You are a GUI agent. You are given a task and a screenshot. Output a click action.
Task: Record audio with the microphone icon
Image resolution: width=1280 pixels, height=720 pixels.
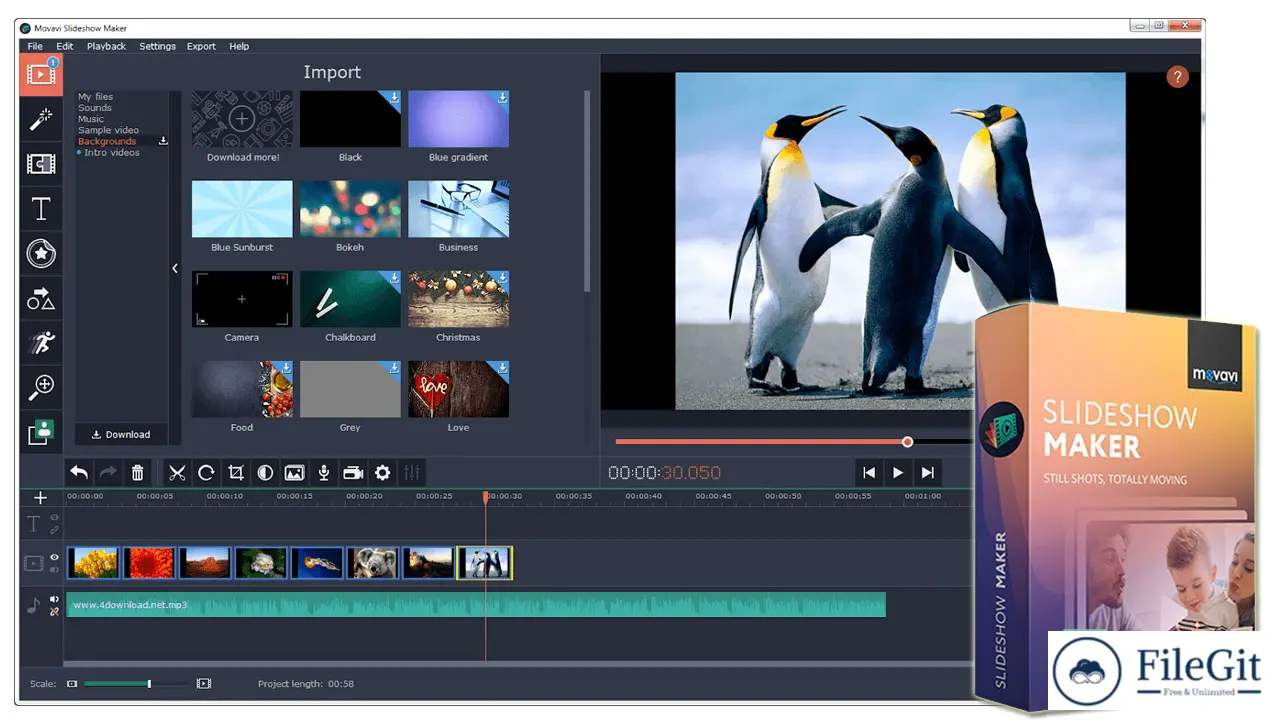(x=323, y=473)
